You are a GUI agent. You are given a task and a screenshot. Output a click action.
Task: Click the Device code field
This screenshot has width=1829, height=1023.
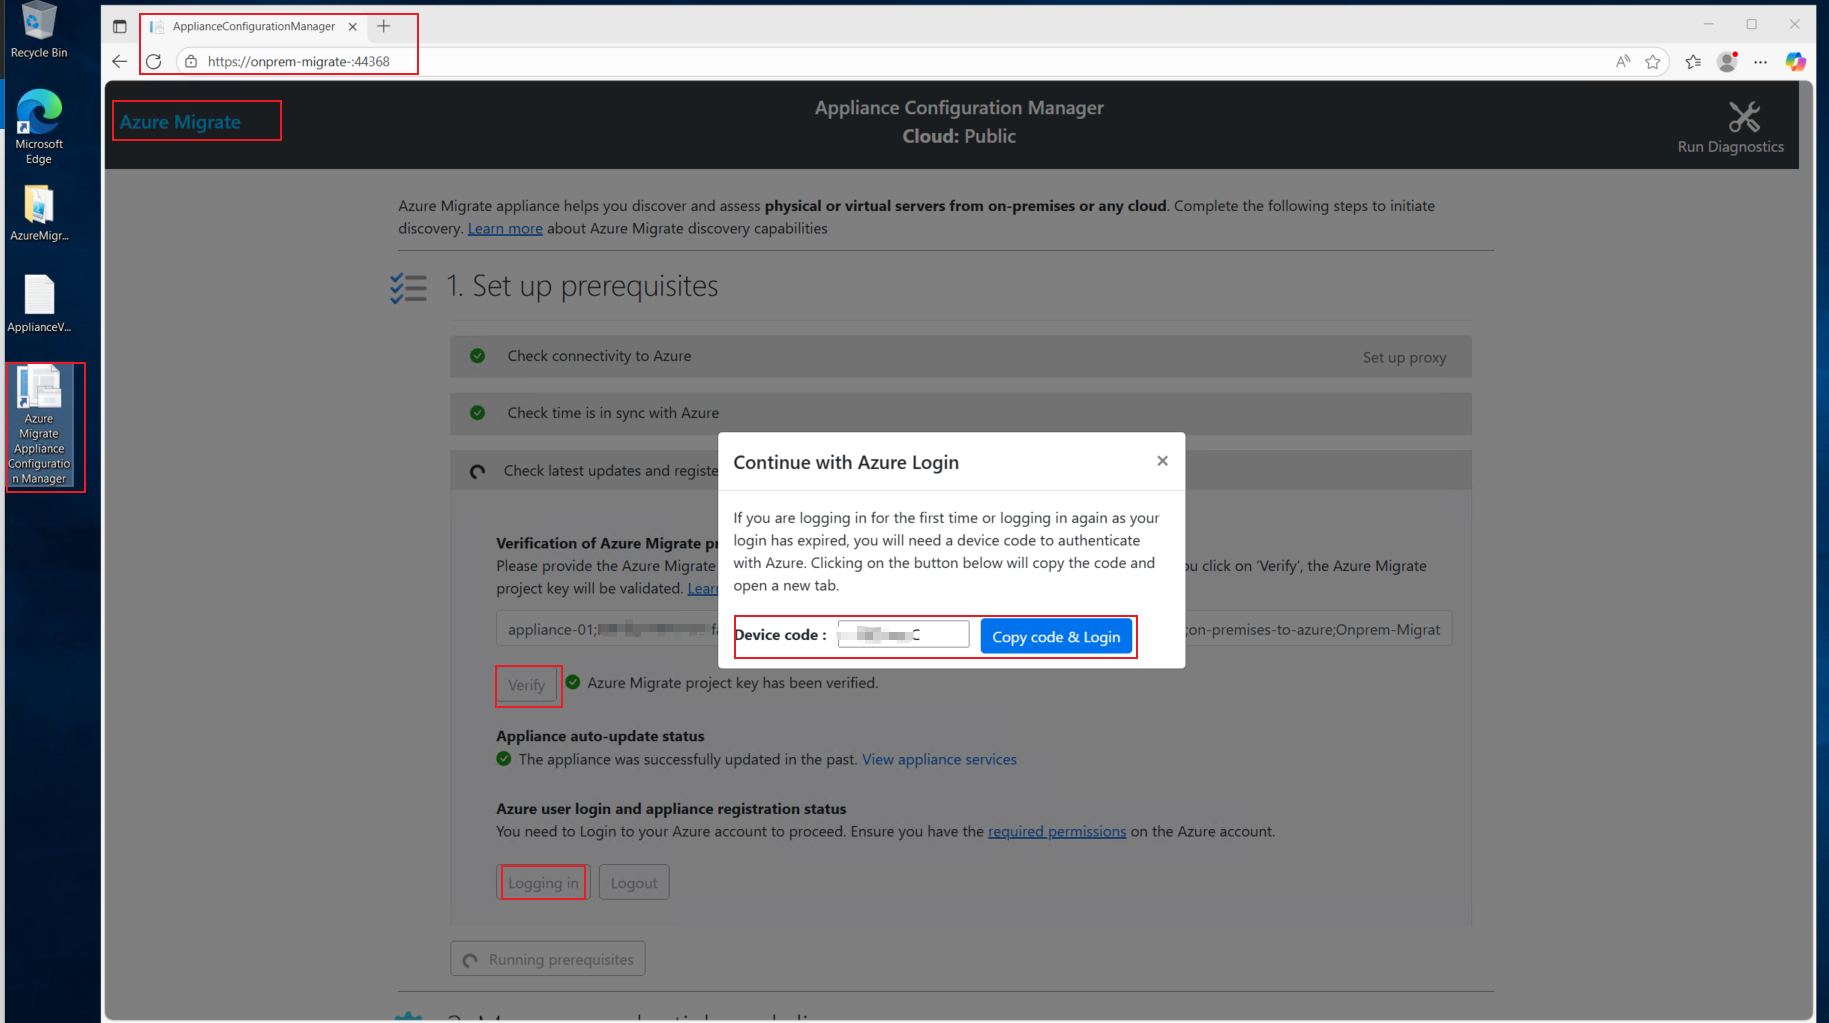pyautogui.click(x=902, y=635)
